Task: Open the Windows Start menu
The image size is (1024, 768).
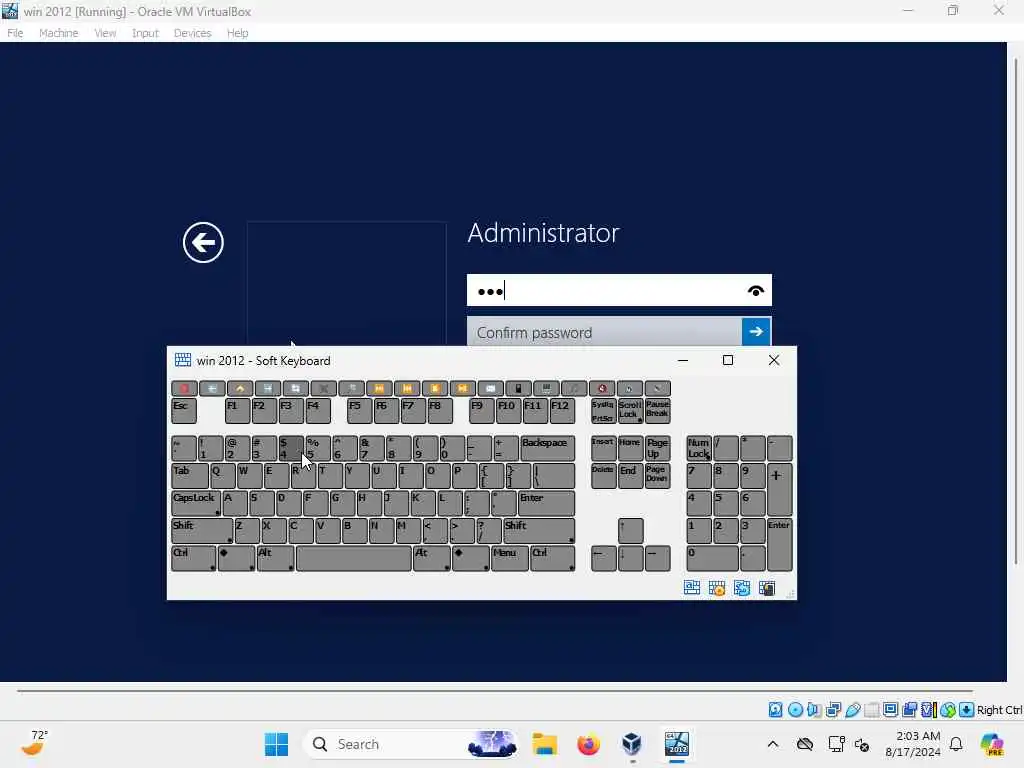Action: pos(276,744)
